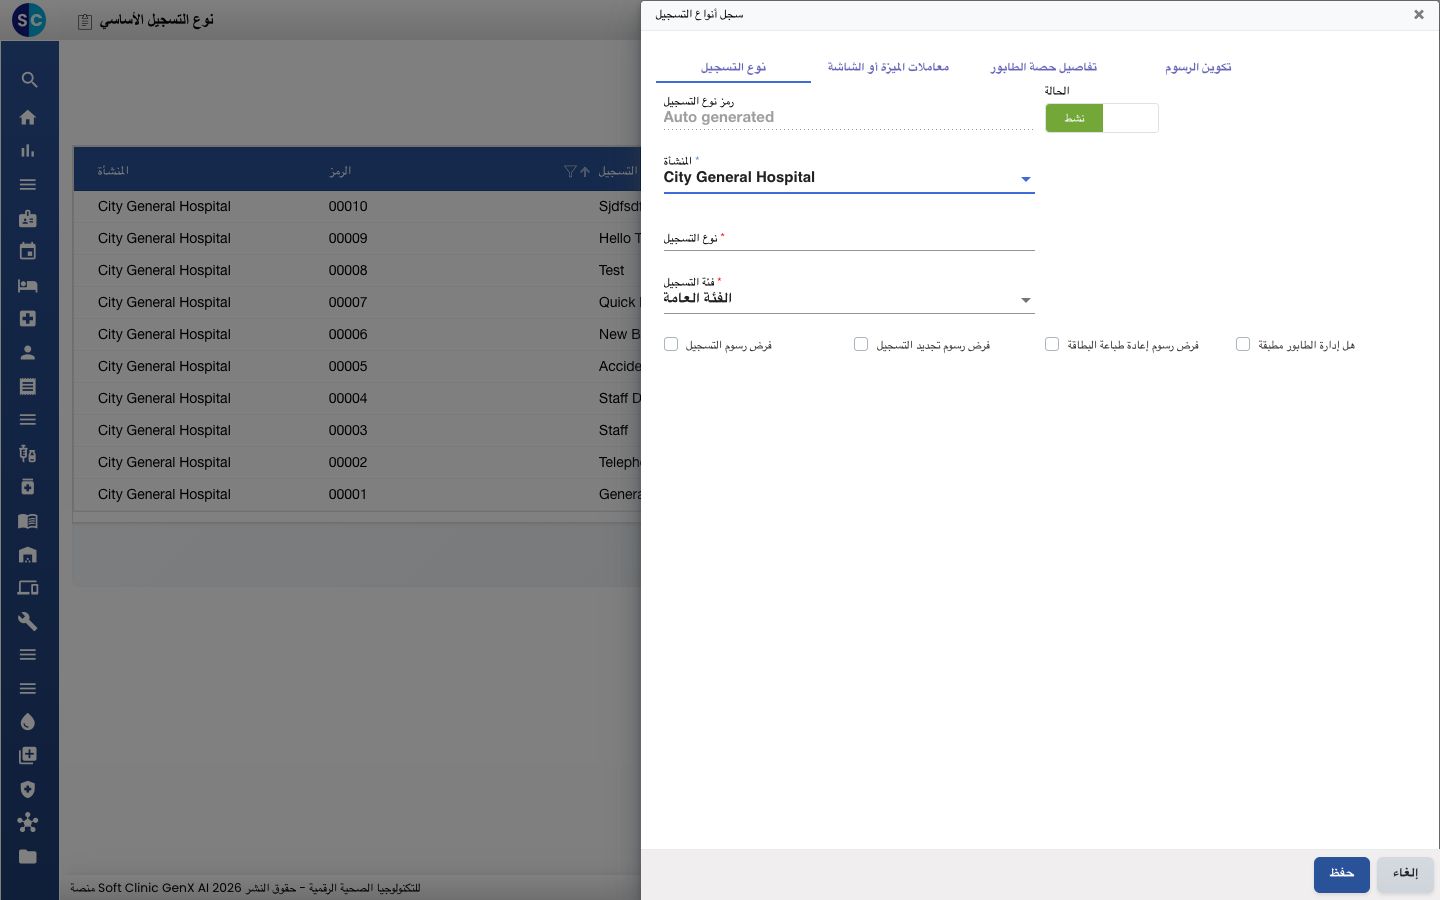Click the search magnifier icon in sidebar
1440x900 pixels.
28,80
